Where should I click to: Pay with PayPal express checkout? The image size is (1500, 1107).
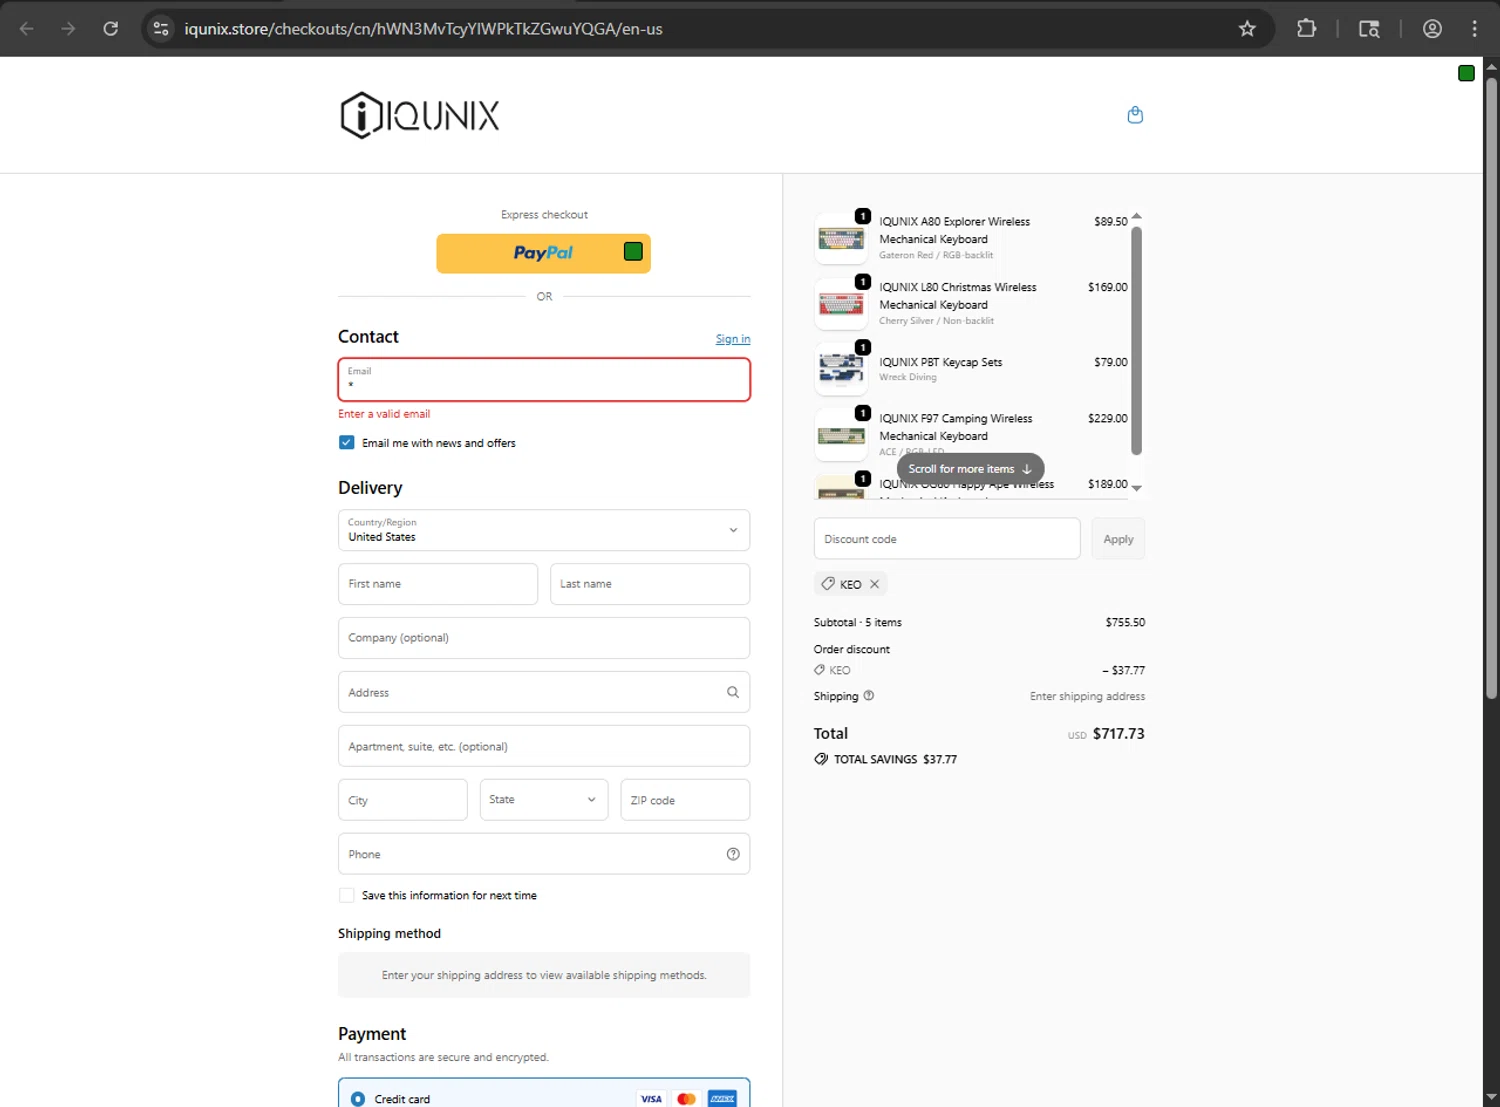(543, 253)
